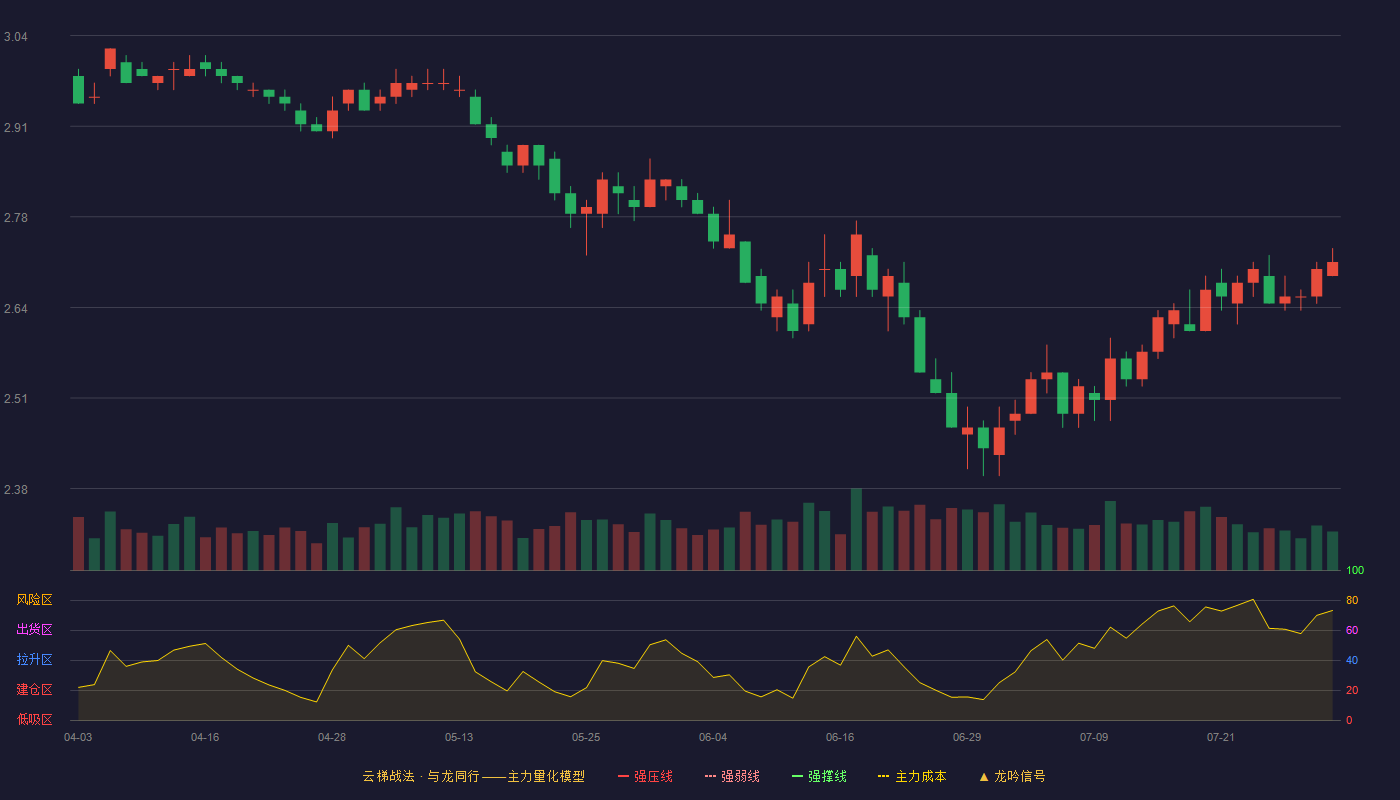Screen dimensions: 1400x800
Task: Click the 04-28 date label
Action: tap(332, 737)
